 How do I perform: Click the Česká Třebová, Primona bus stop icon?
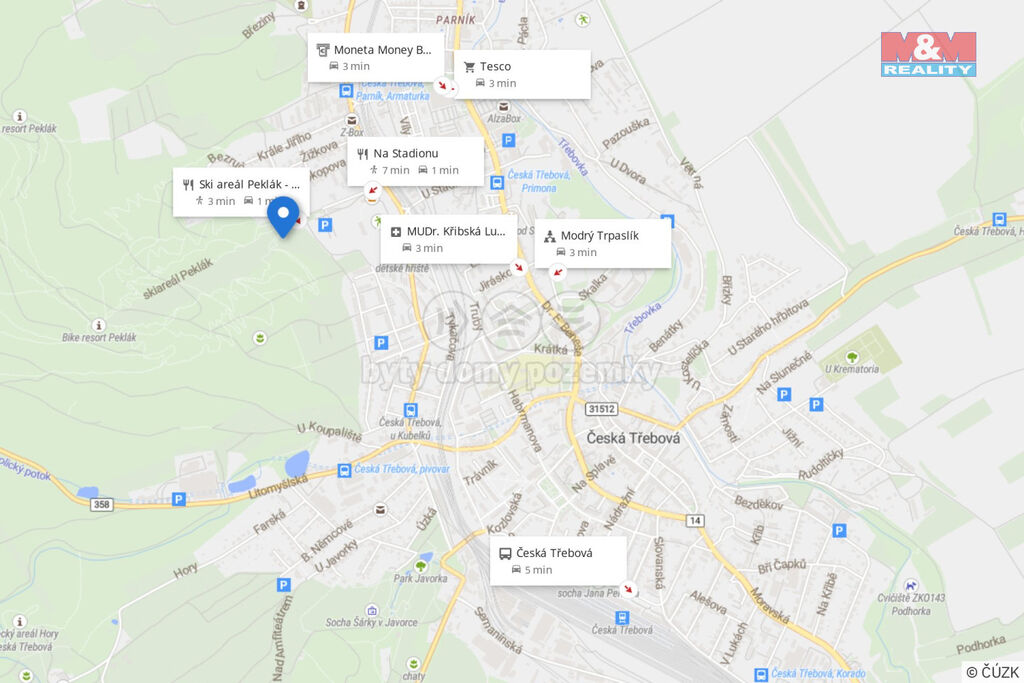pyautogui.click(x=497, y=182)
